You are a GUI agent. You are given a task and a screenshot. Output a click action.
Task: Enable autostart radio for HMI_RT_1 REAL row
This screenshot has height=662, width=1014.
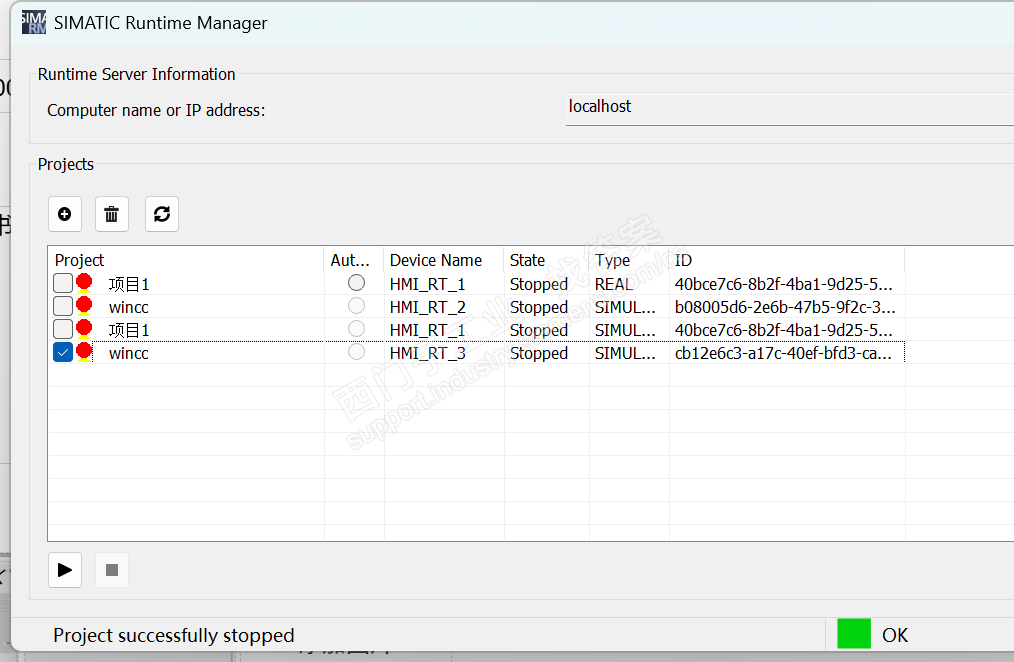point(356,284)
